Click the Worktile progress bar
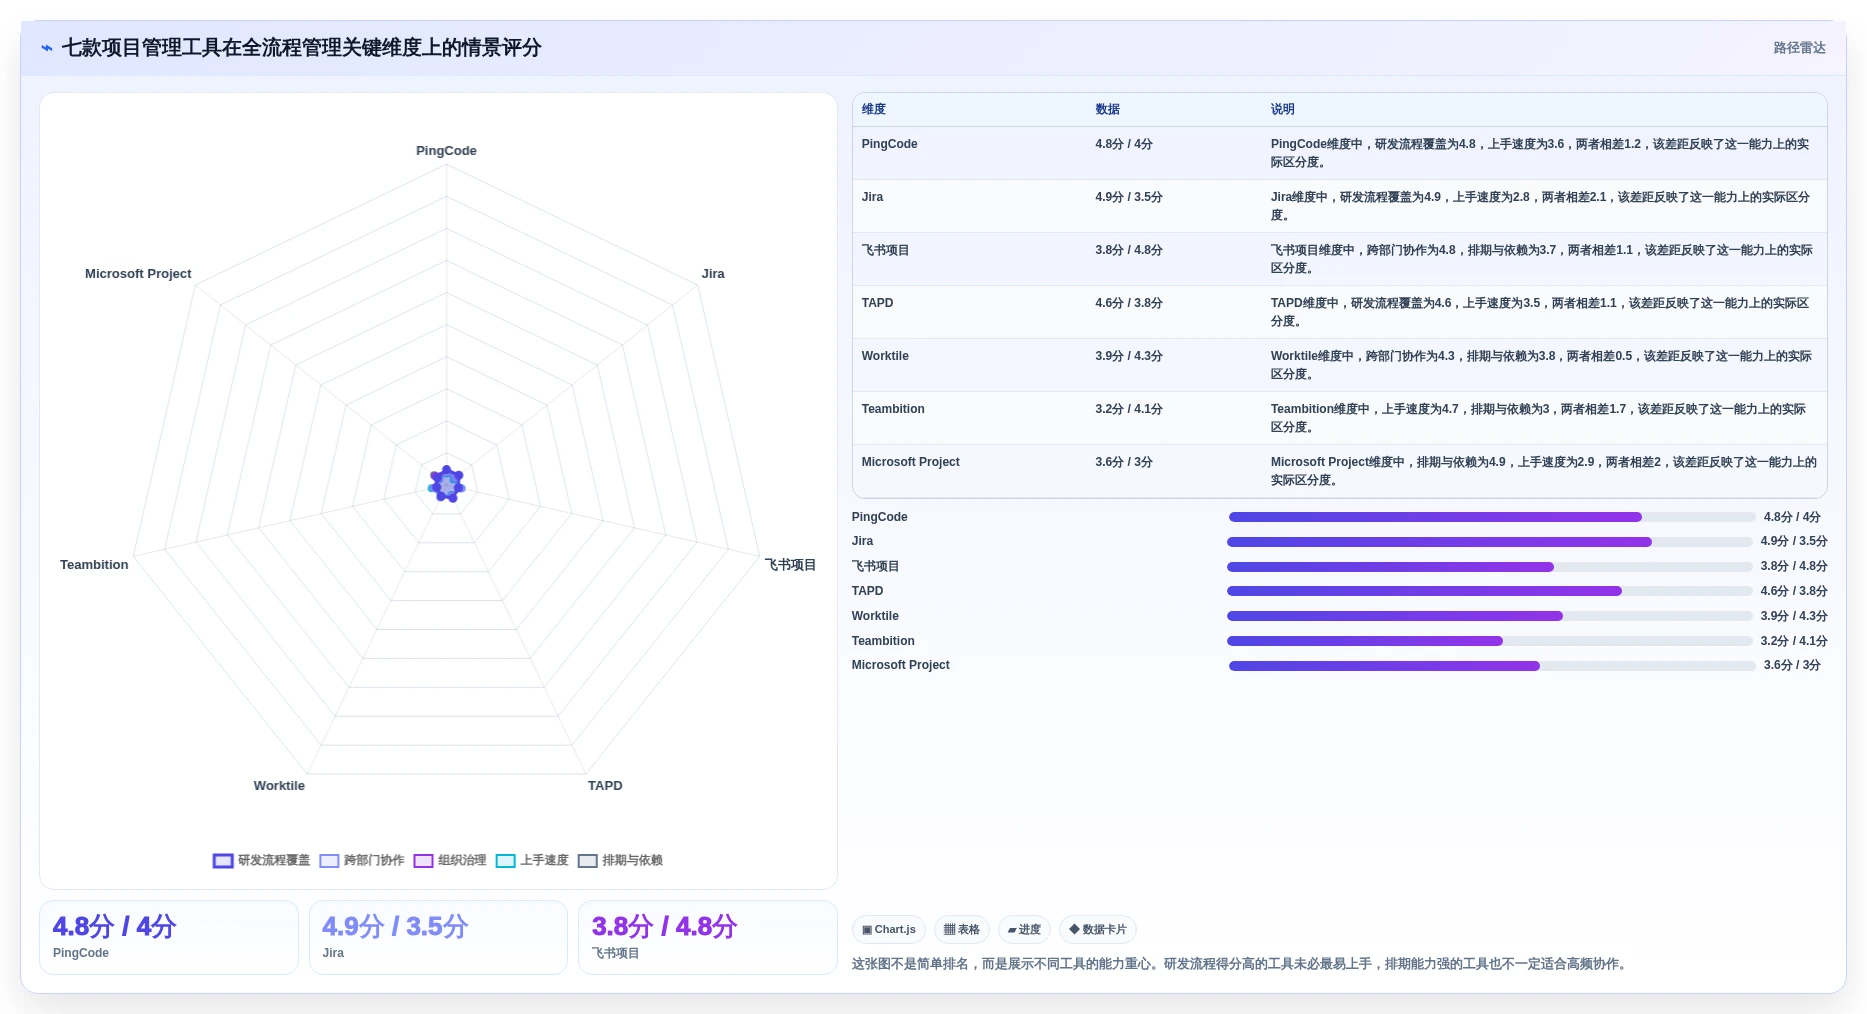 tap(1490, 616)
